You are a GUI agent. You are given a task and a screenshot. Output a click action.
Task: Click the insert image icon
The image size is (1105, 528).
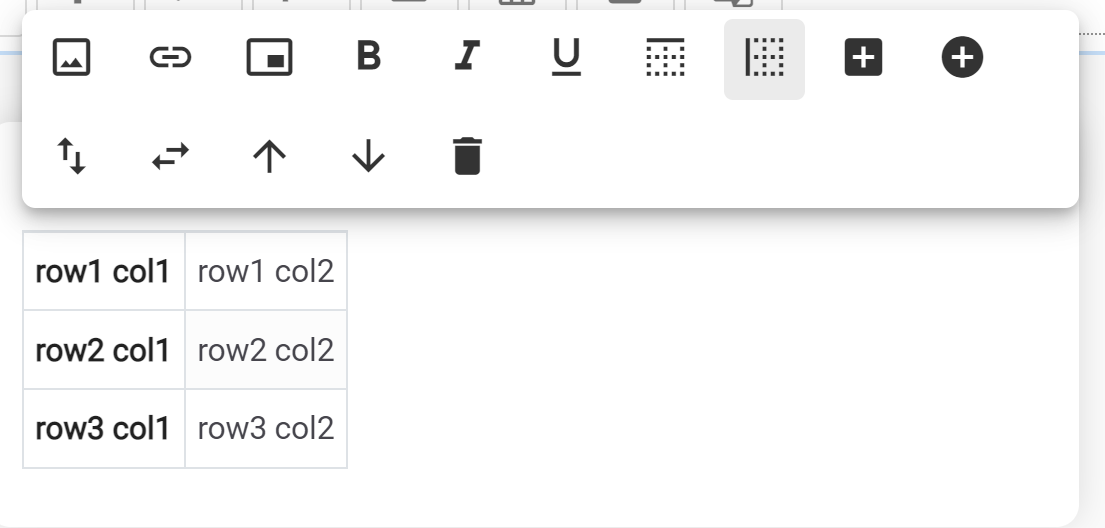(x=71, y=58)
